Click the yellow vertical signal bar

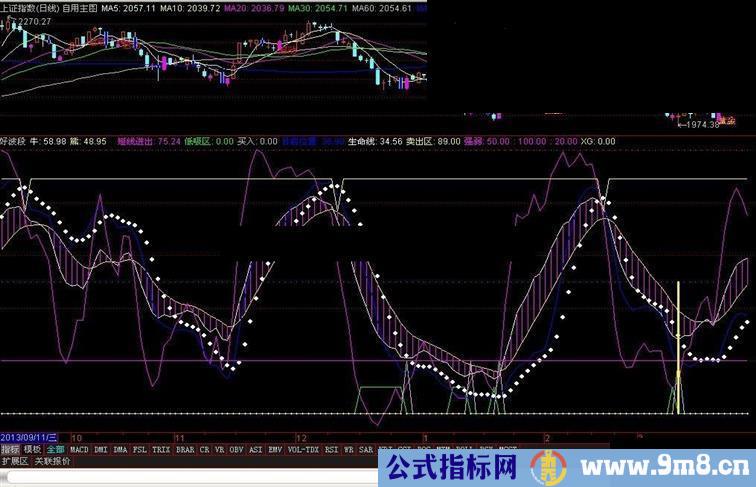pos(679,346)
